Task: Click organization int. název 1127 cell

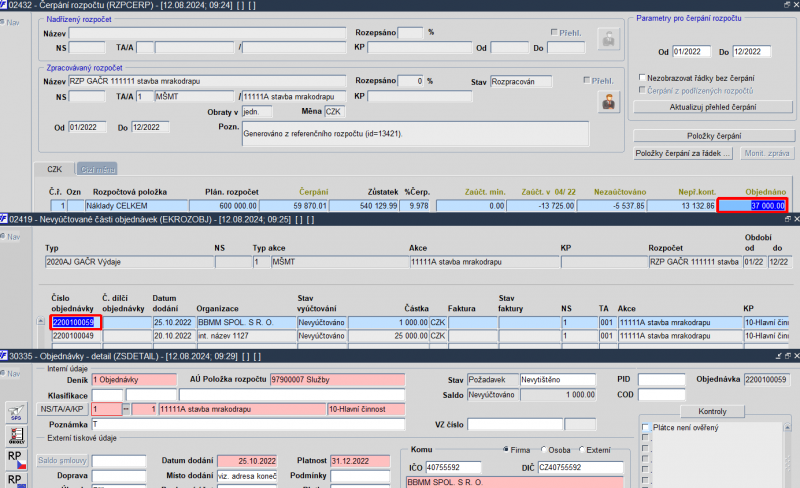Action: (x=246, y=336)
